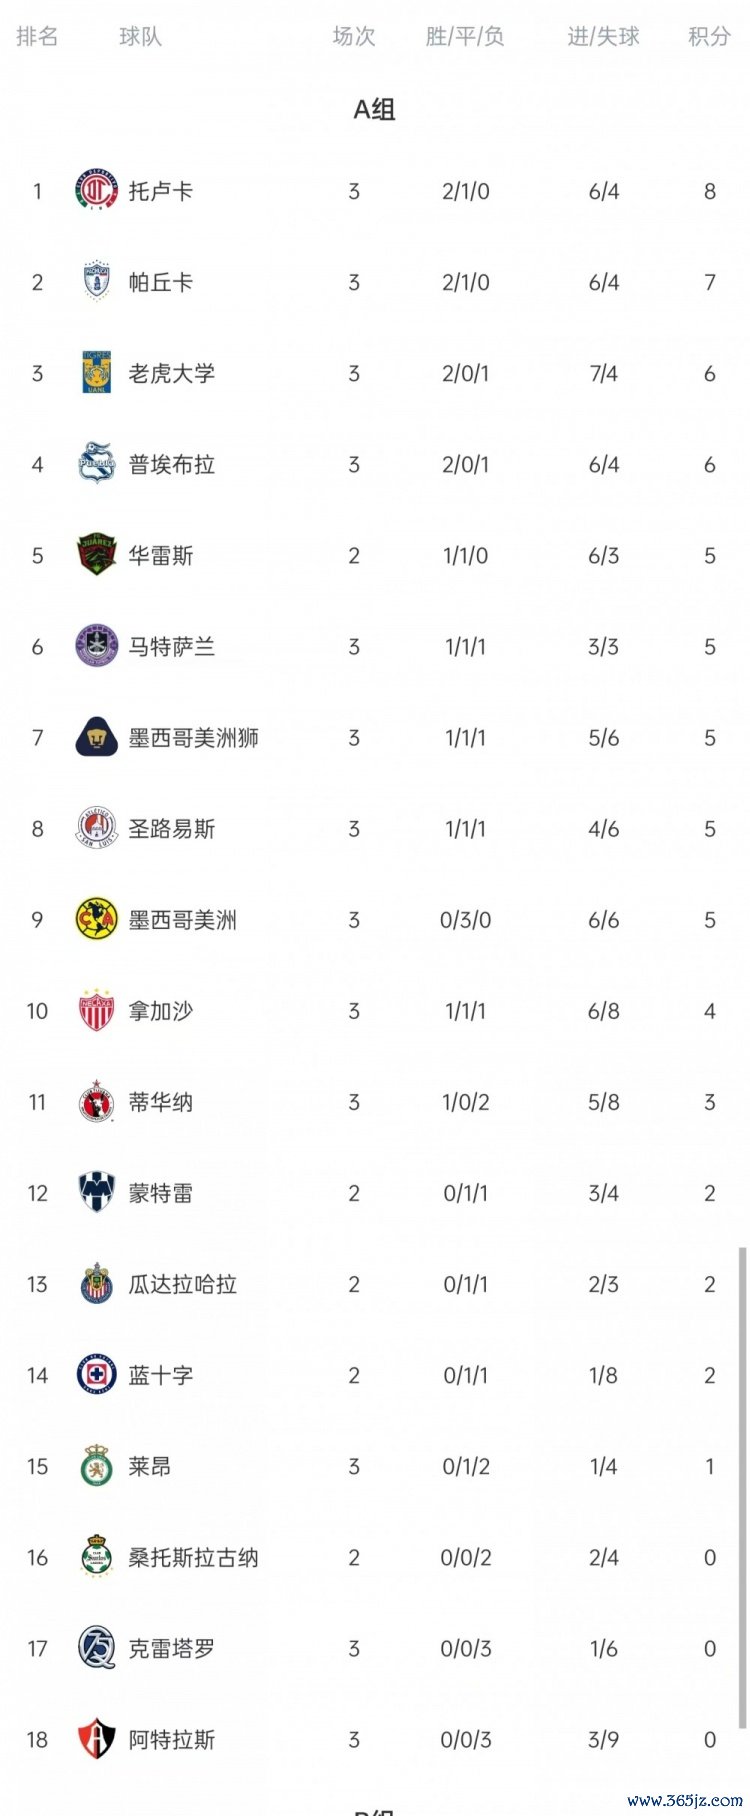
Task: Click the Atlas (阿特拉斯) team shield icon
Action: click(x=96, y=1739)
